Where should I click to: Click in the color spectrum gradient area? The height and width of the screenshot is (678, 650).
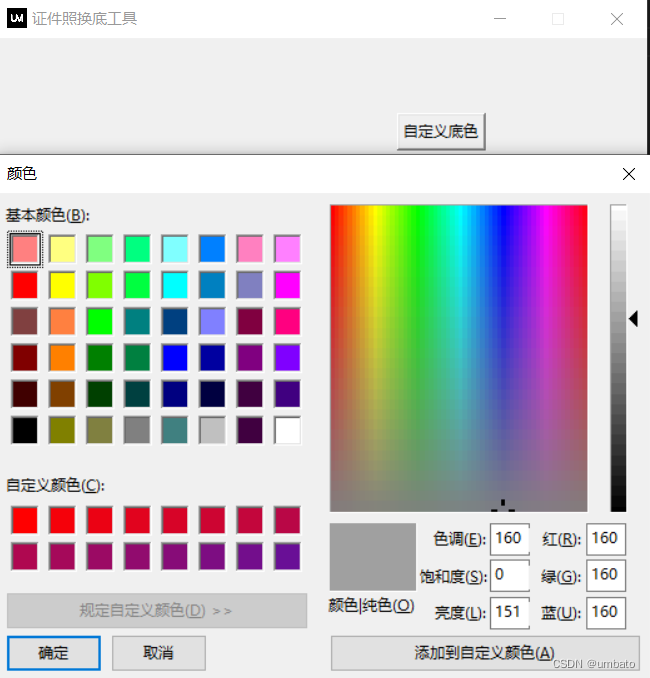(459, 358)
